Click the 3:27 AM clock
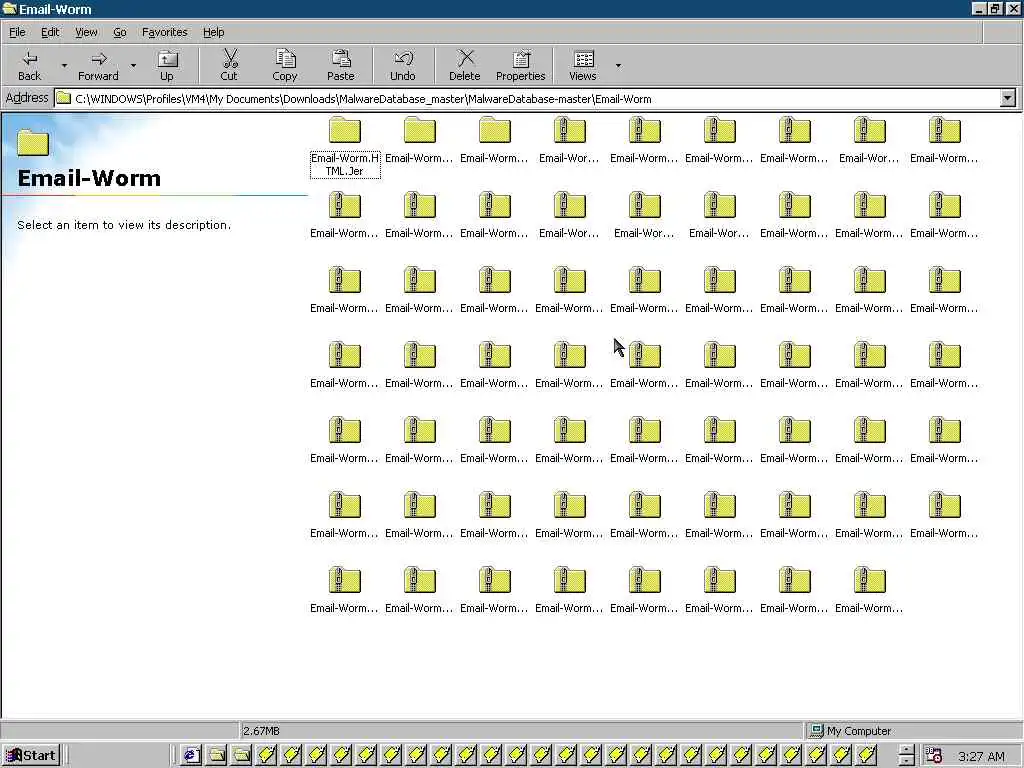The width and height of the screenshot is (1024, 768). pos(981,756)
